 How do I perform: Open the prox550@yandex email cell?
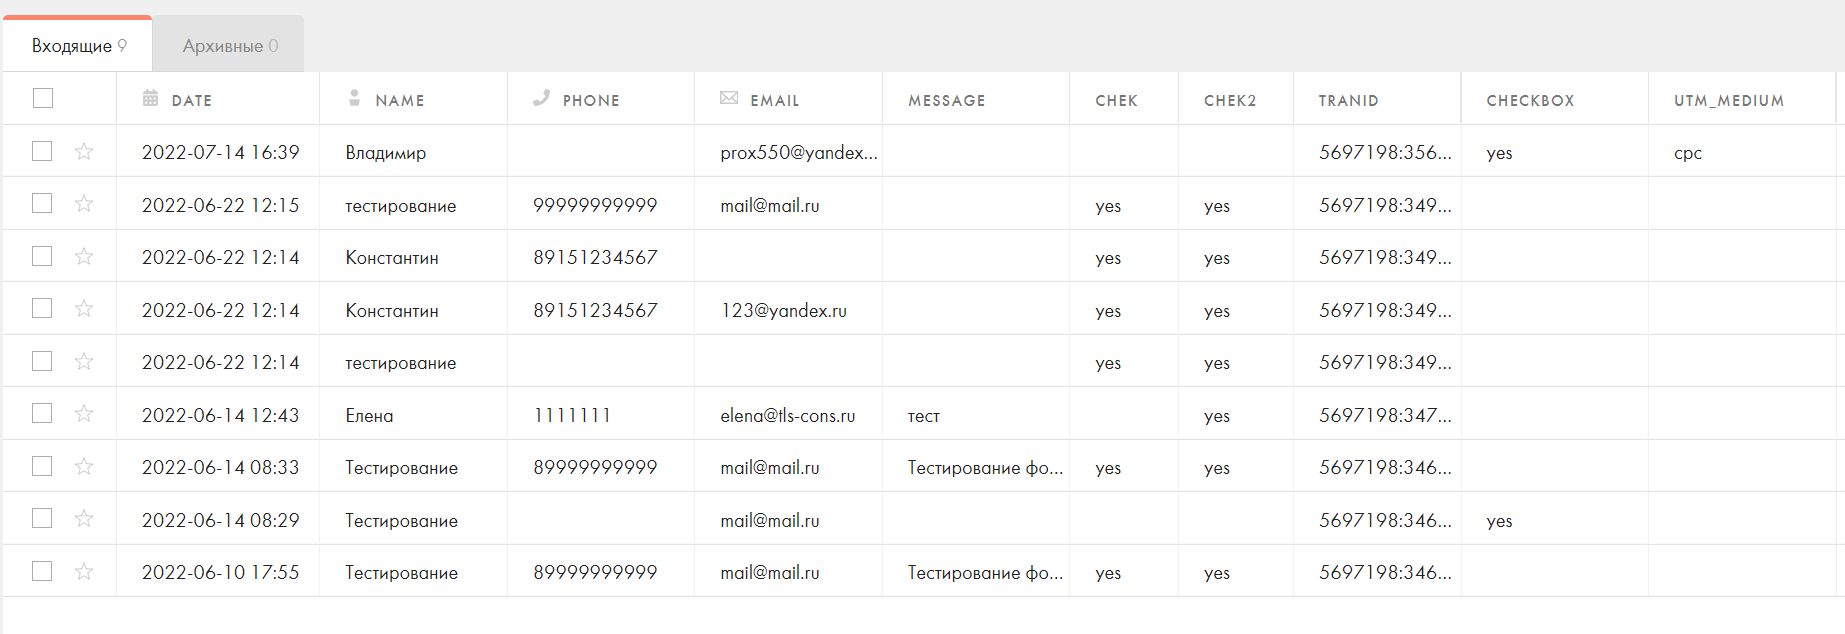[798, 153]
